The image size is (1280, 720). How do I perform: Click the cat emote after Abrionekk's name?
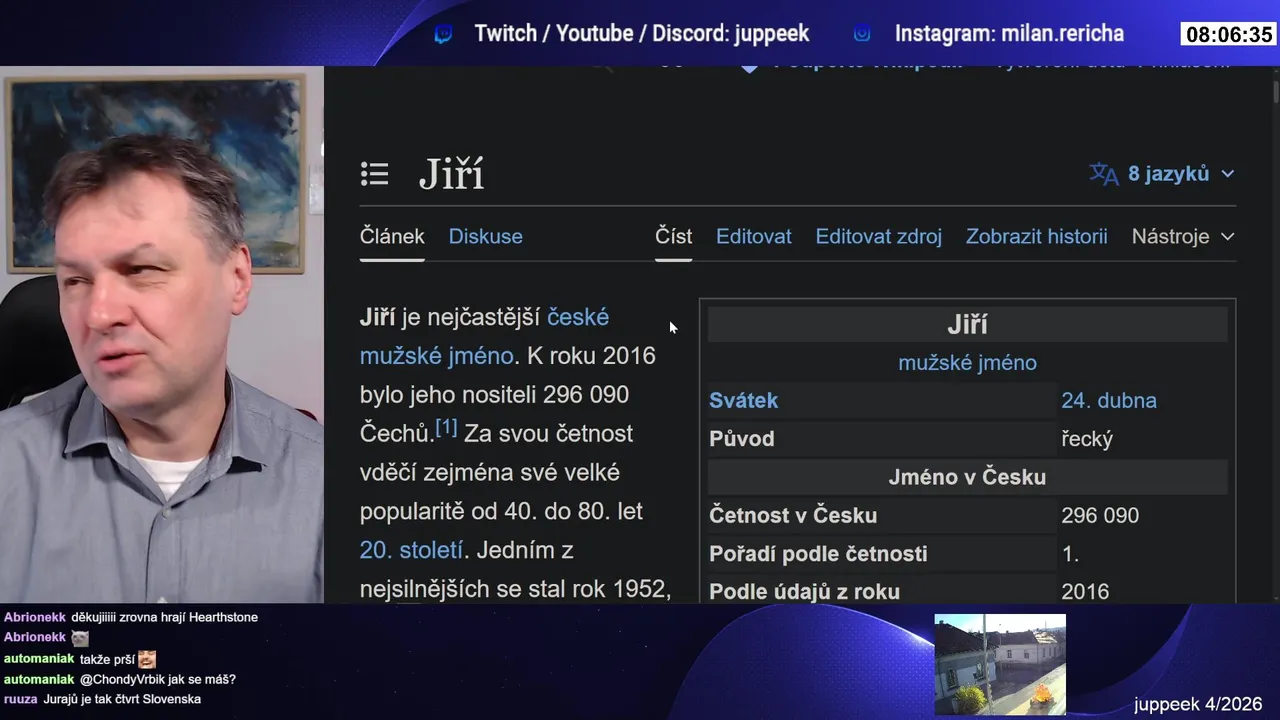point(80,637)
